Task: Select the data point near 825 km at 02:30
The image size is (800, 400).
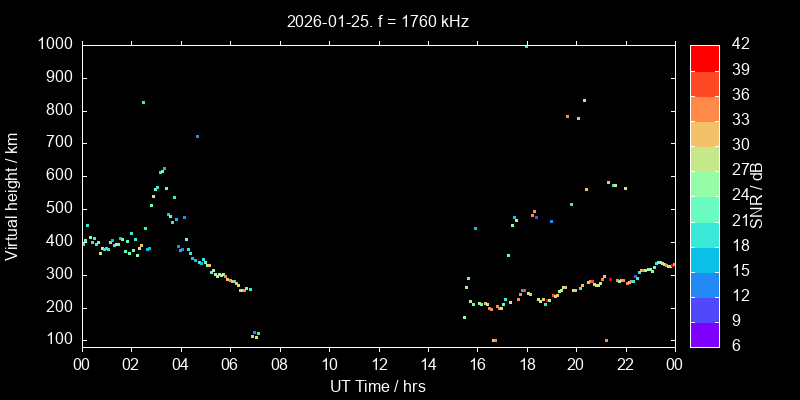Action: pyautogui.click(x=143, y=102)
